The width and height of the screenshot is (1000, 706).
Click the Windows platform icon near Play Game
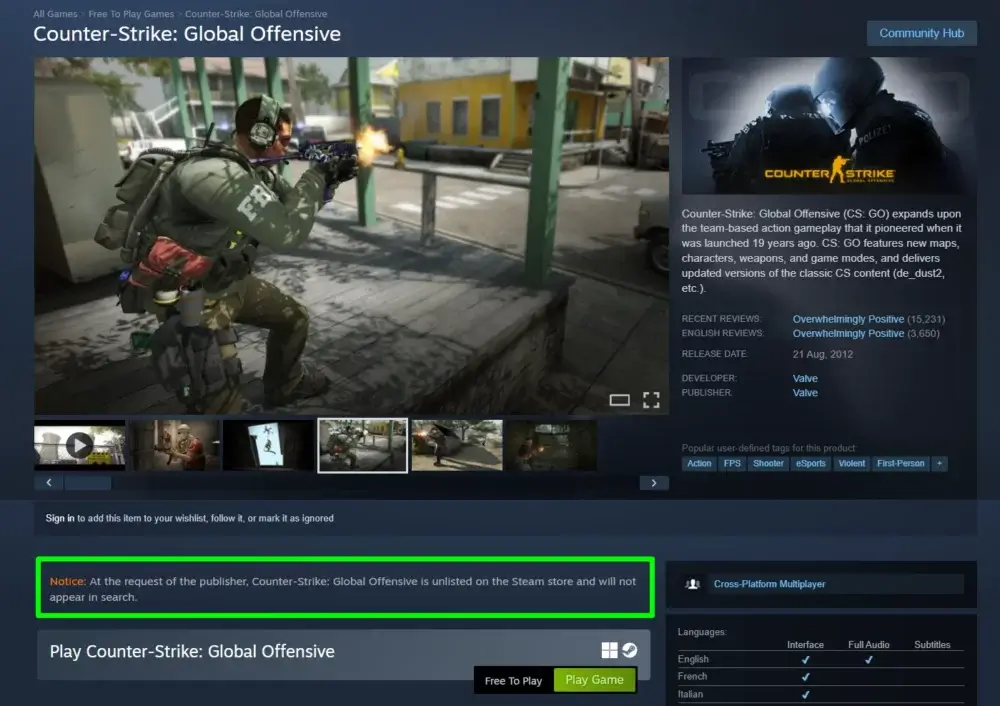coord(609,650)
